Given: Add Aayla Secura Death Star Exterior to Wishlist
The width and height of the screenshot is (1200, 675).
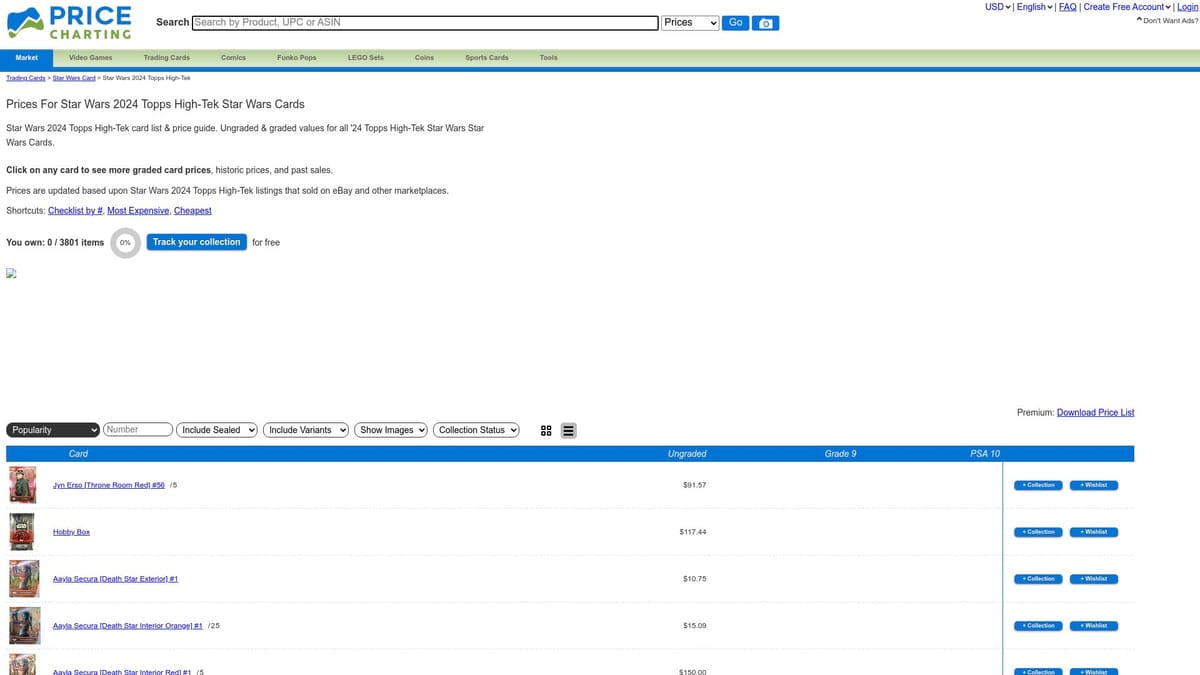Looking at the screenshot, I should pyautogui.click(x=1094, y=579).
